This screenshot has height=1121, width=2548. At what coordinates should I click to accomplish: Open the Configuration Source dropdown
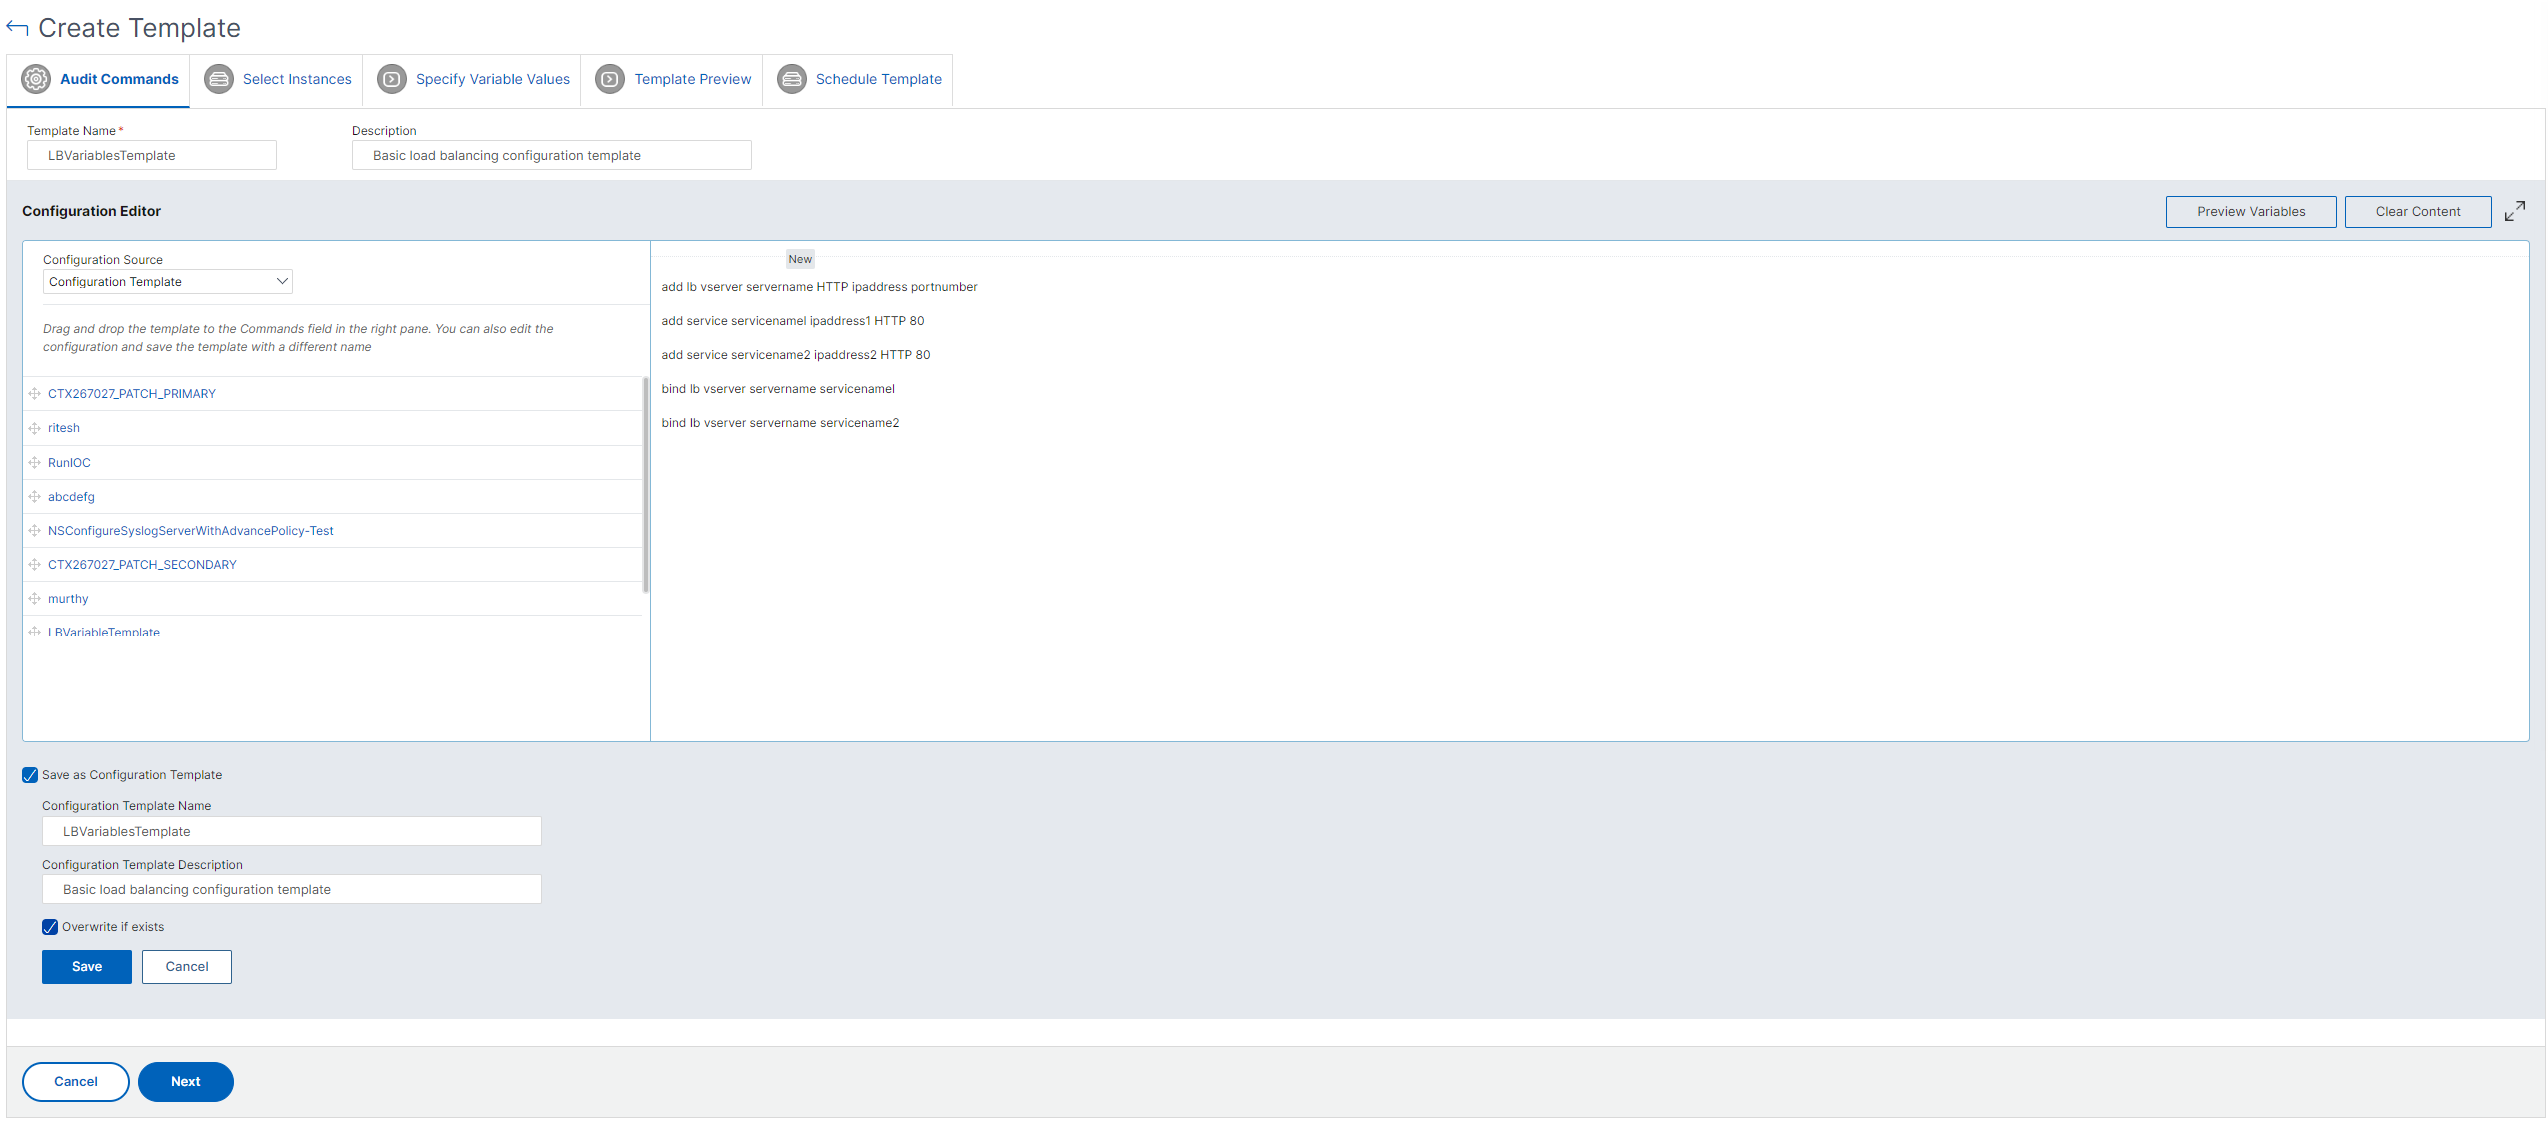tap(168, 282)
